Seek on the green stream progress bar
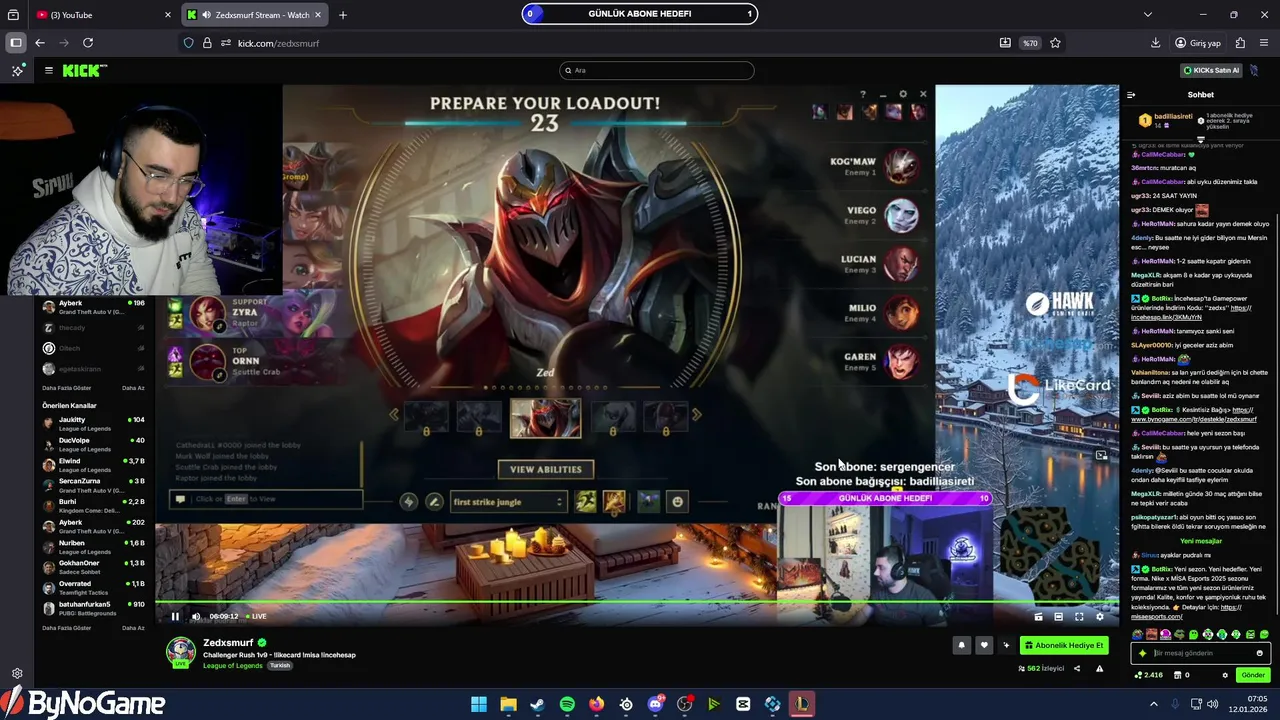This screenshot has width=1280, height=720. tap(637, 602)
